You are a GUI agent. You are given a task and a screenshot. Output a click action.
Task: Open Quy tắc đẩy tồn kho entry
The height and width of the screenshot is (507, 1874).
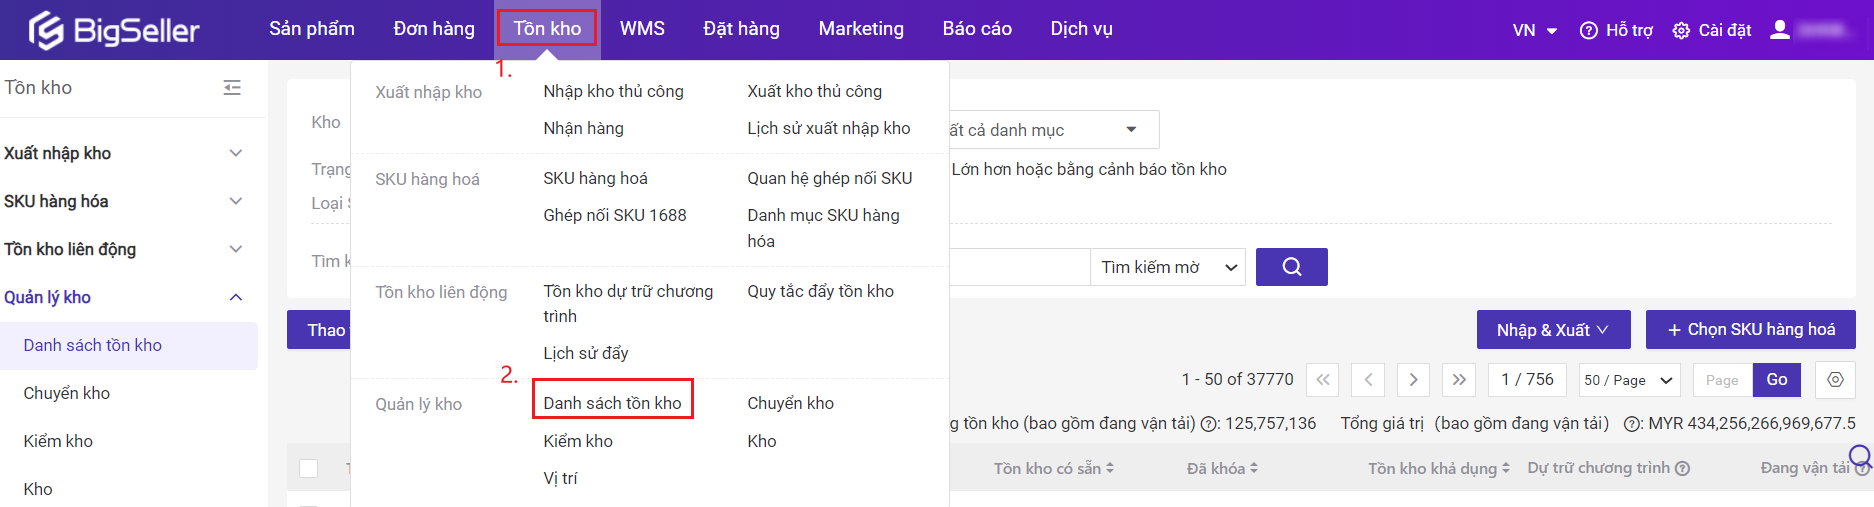[820, 291]
